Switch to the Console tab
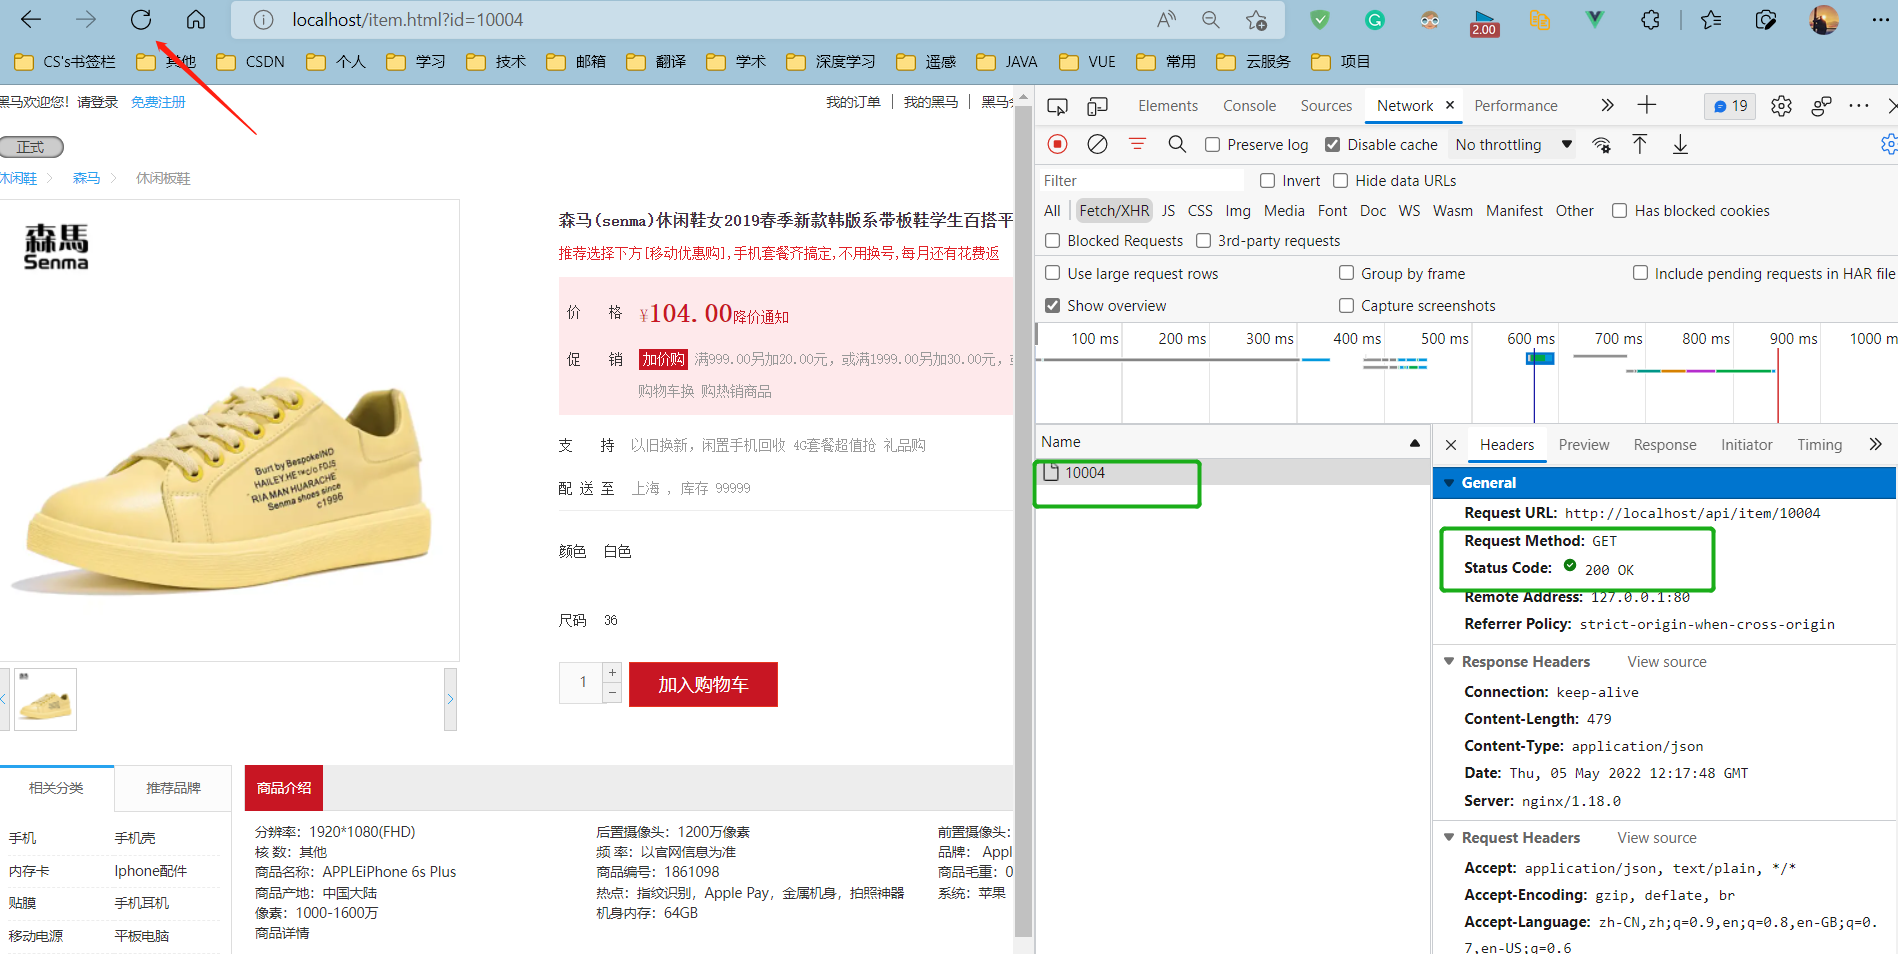1898x954 pixels. point(1249,106)
